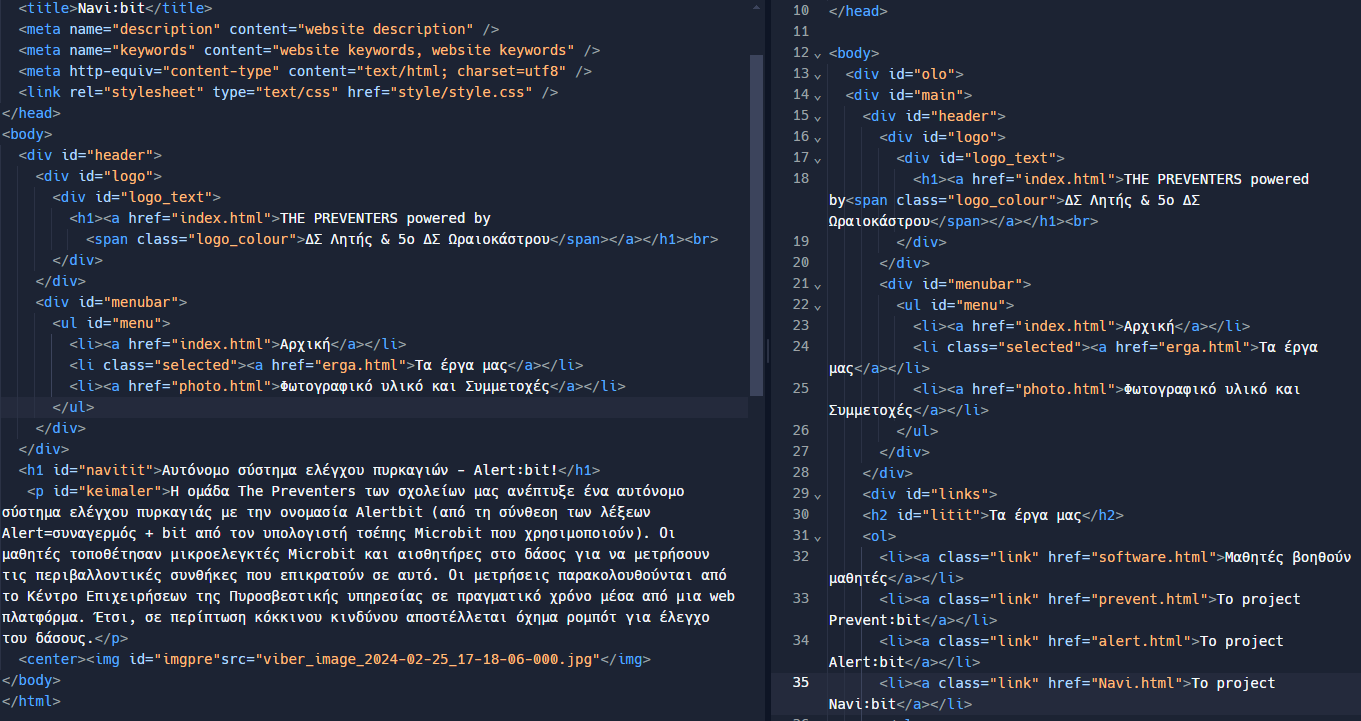Fold the div "olo" block at line 13

(818, 75)
